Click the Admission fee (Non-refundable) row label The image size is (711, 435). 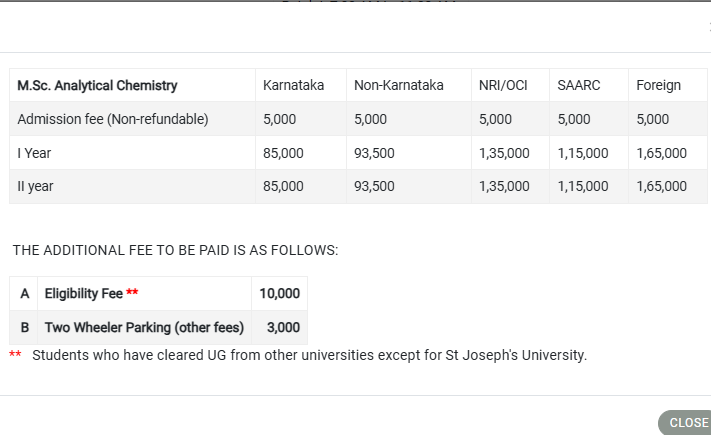tap(113, 119)
